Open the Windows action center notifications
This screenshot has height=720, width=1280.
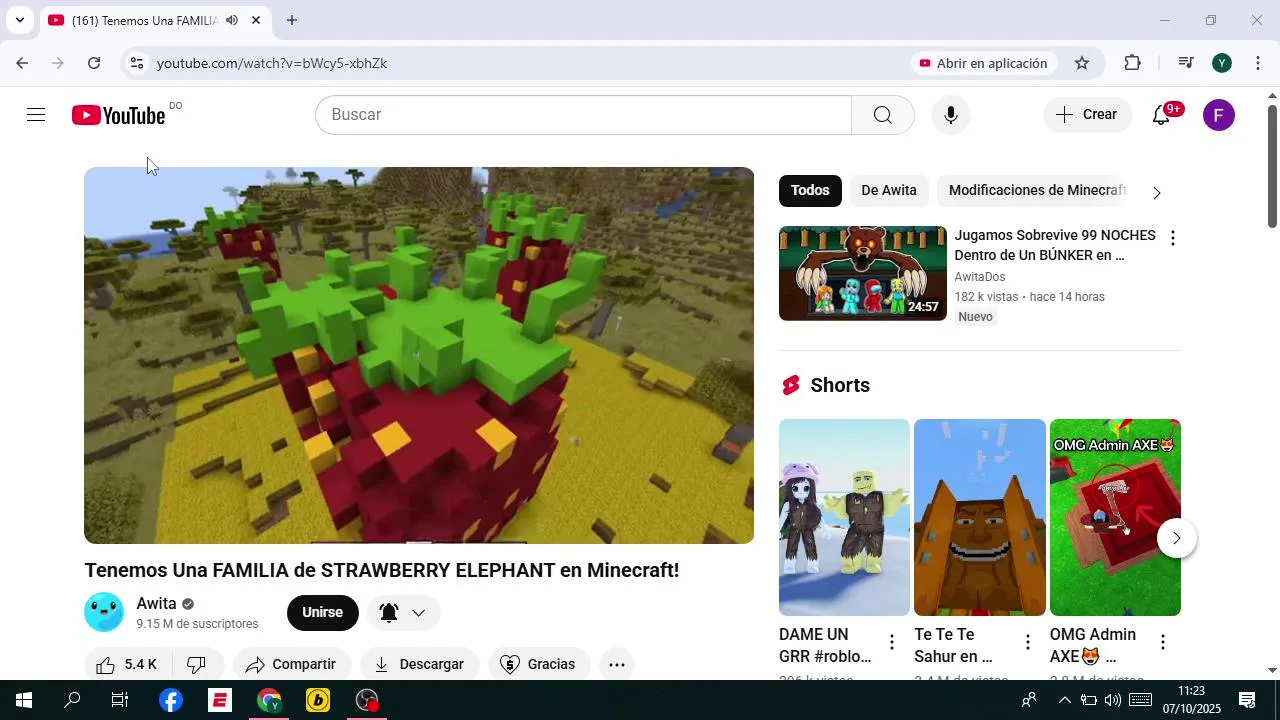[x=1247, y=700]
